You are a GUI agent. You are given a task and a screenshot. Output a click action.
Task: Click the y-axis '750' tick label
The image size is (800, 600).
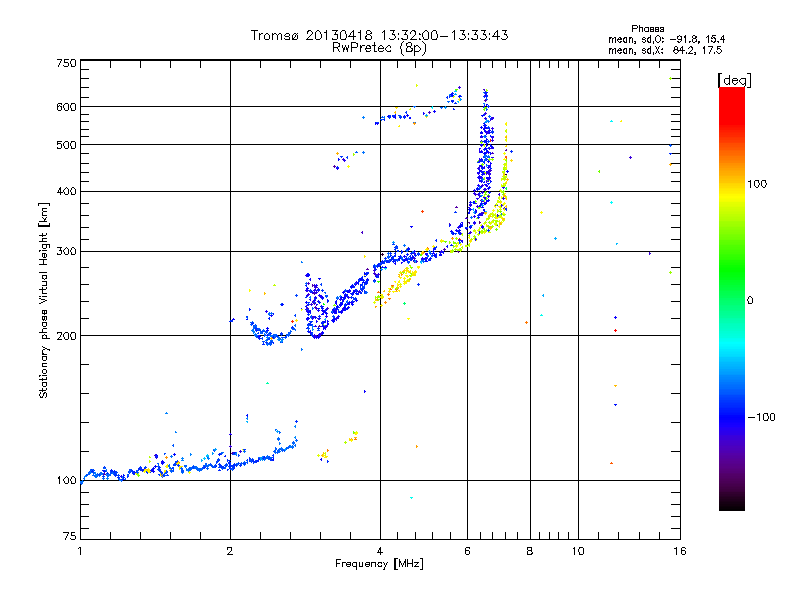[66, 63]
